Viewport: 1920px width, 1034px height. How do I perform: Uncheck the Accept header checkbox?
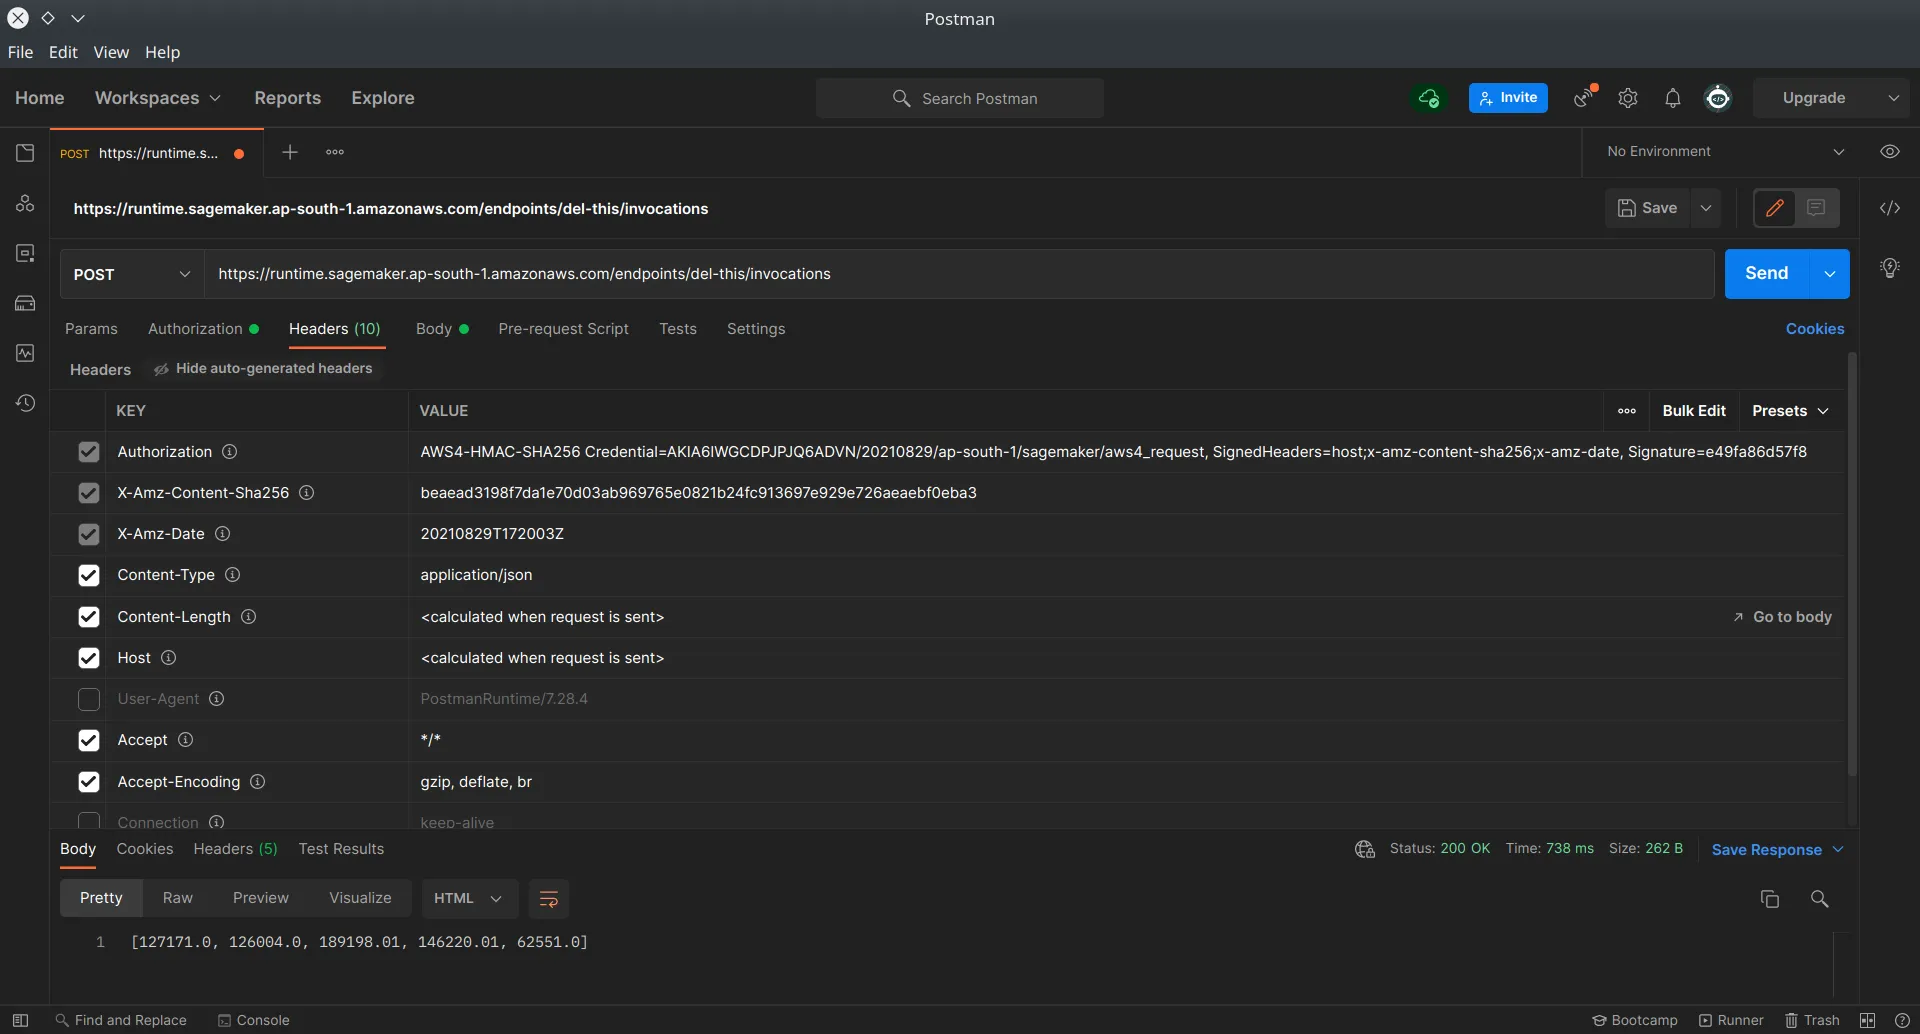pos(89,740)
